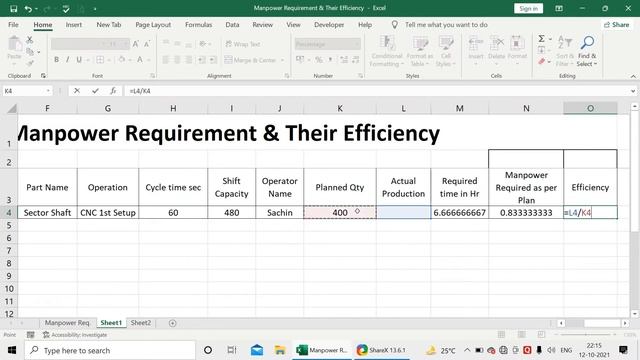Toggle Italic formatting
This screenshot has height=360, width=640.
67,60
